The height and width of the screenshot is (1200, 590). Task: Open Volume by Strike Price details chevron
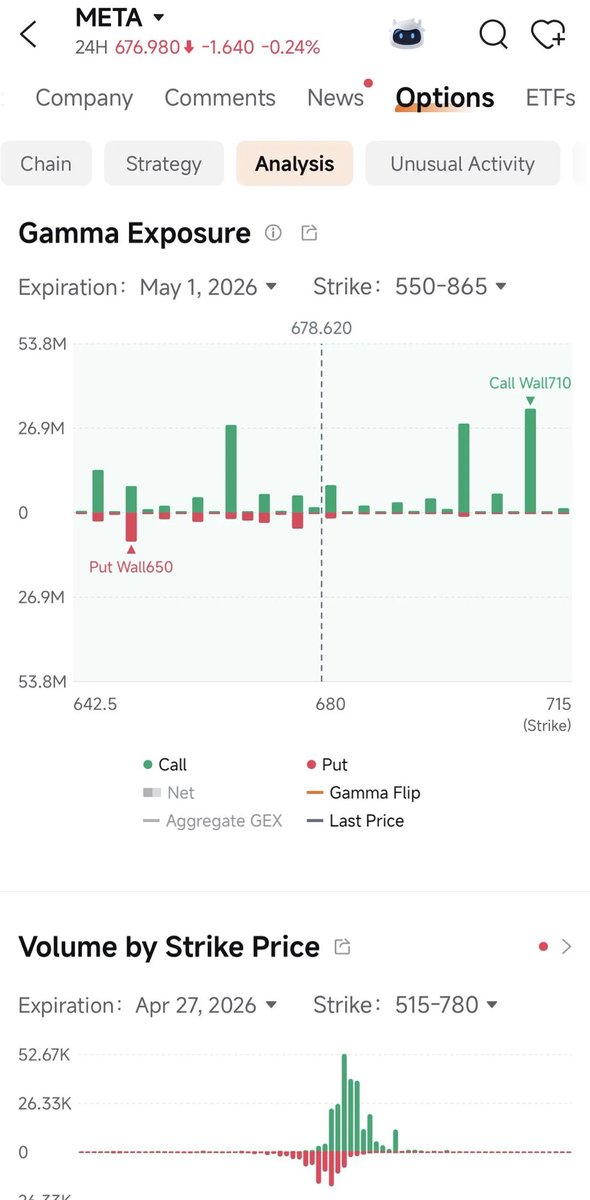coord(566,946)
